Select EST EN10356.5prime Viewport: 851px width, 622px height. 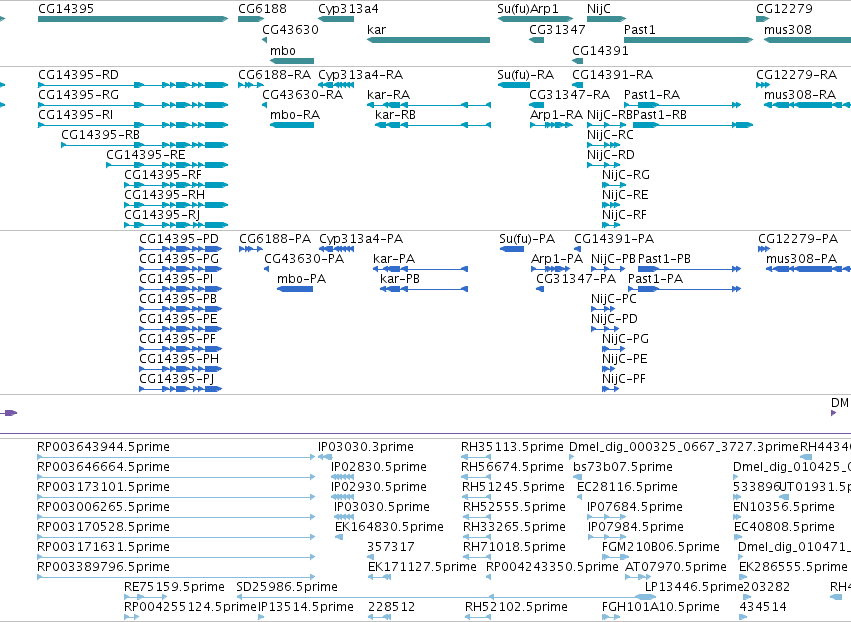784,506
